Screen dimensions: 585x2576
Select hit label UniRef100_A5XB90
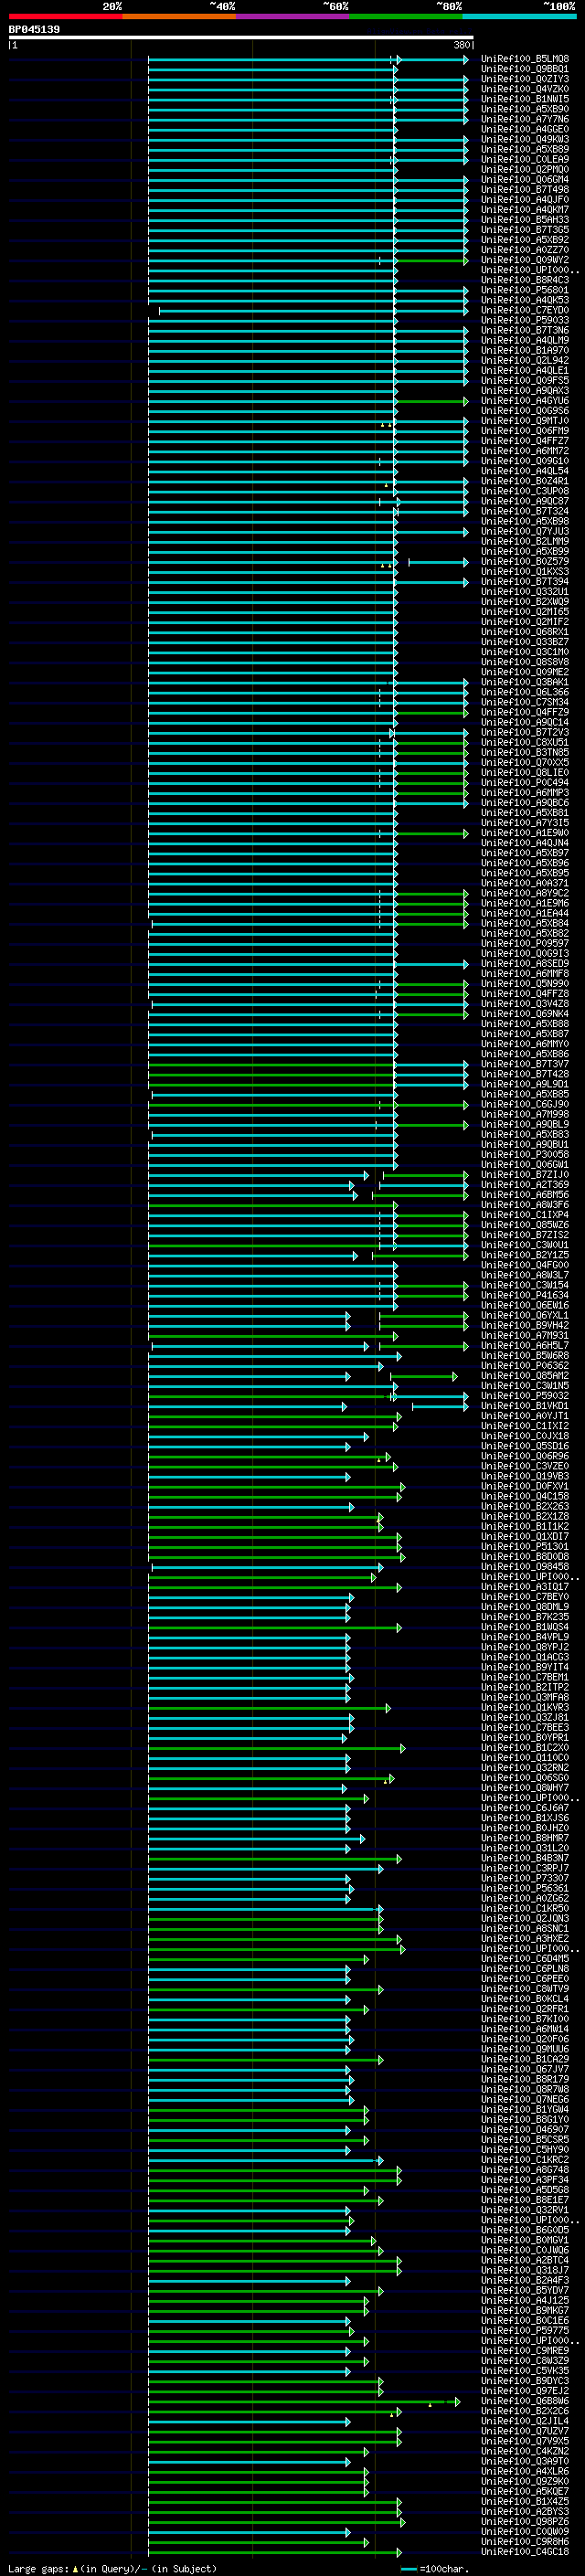(x=525, y=109)
